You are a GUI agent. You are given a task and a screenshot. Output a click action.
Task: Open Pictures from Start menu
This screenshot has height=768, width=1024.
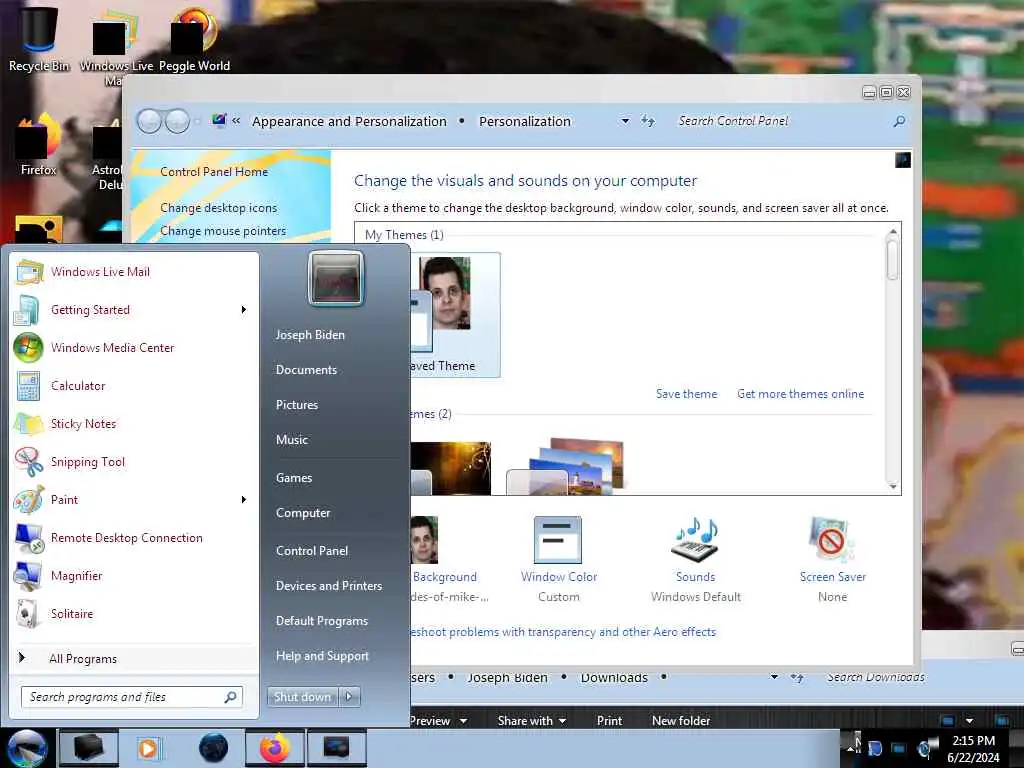(x=297, y=405)
